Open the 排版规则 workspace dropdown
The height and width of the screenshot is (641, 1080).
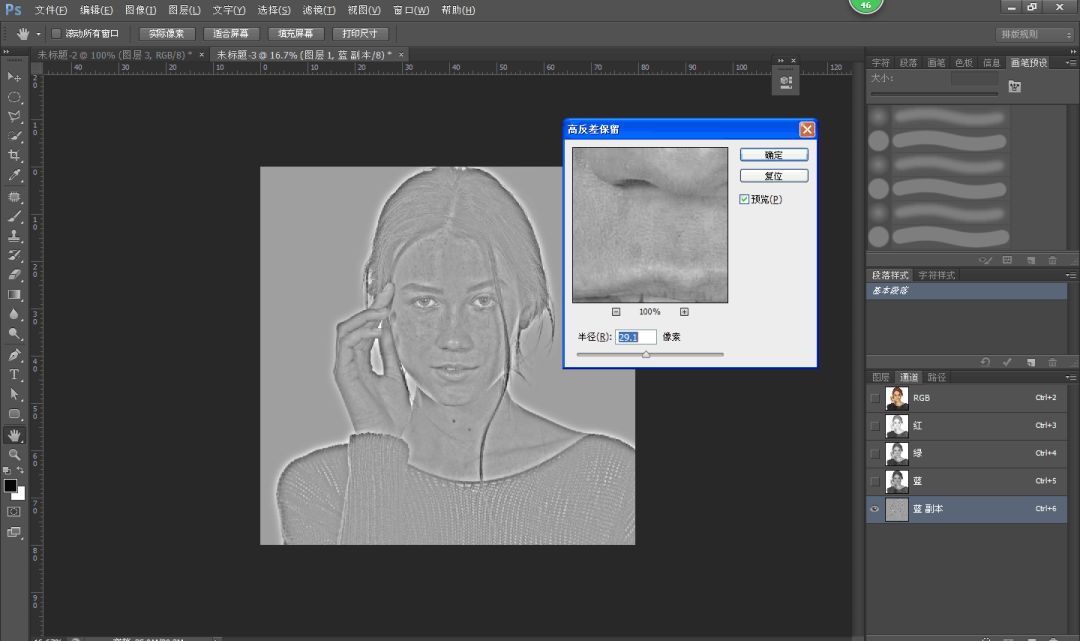pyautogui.click(x=1034, y=34)
